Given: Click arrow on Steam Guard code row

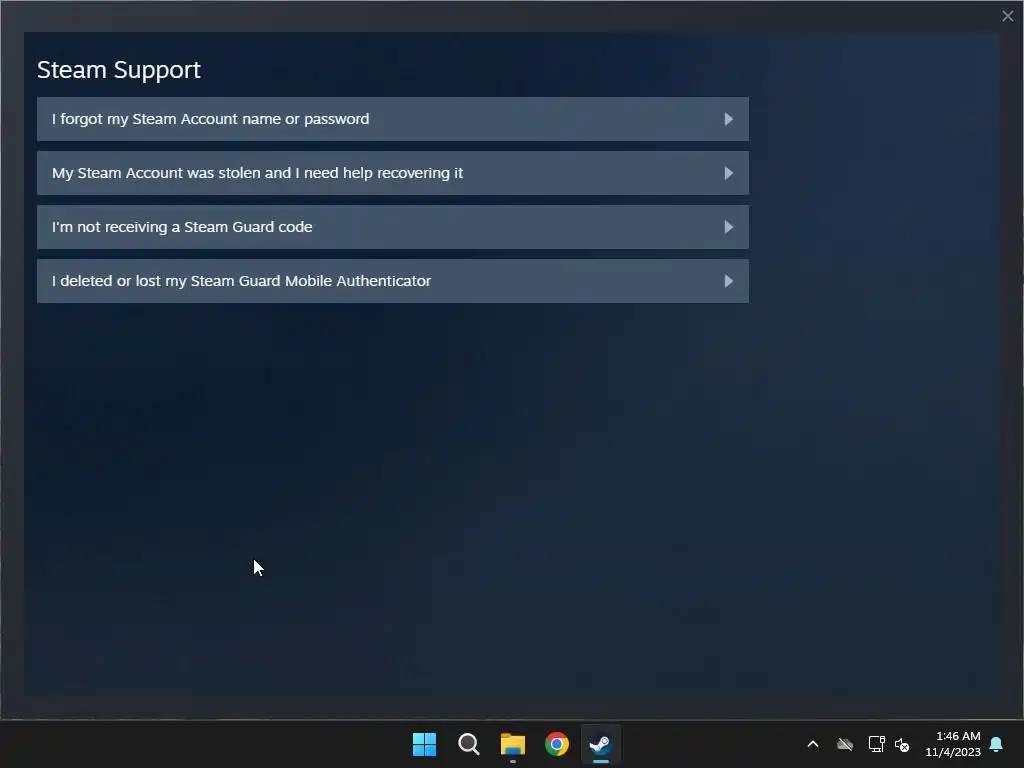Looking at the screenshot, I should (728, 227).
